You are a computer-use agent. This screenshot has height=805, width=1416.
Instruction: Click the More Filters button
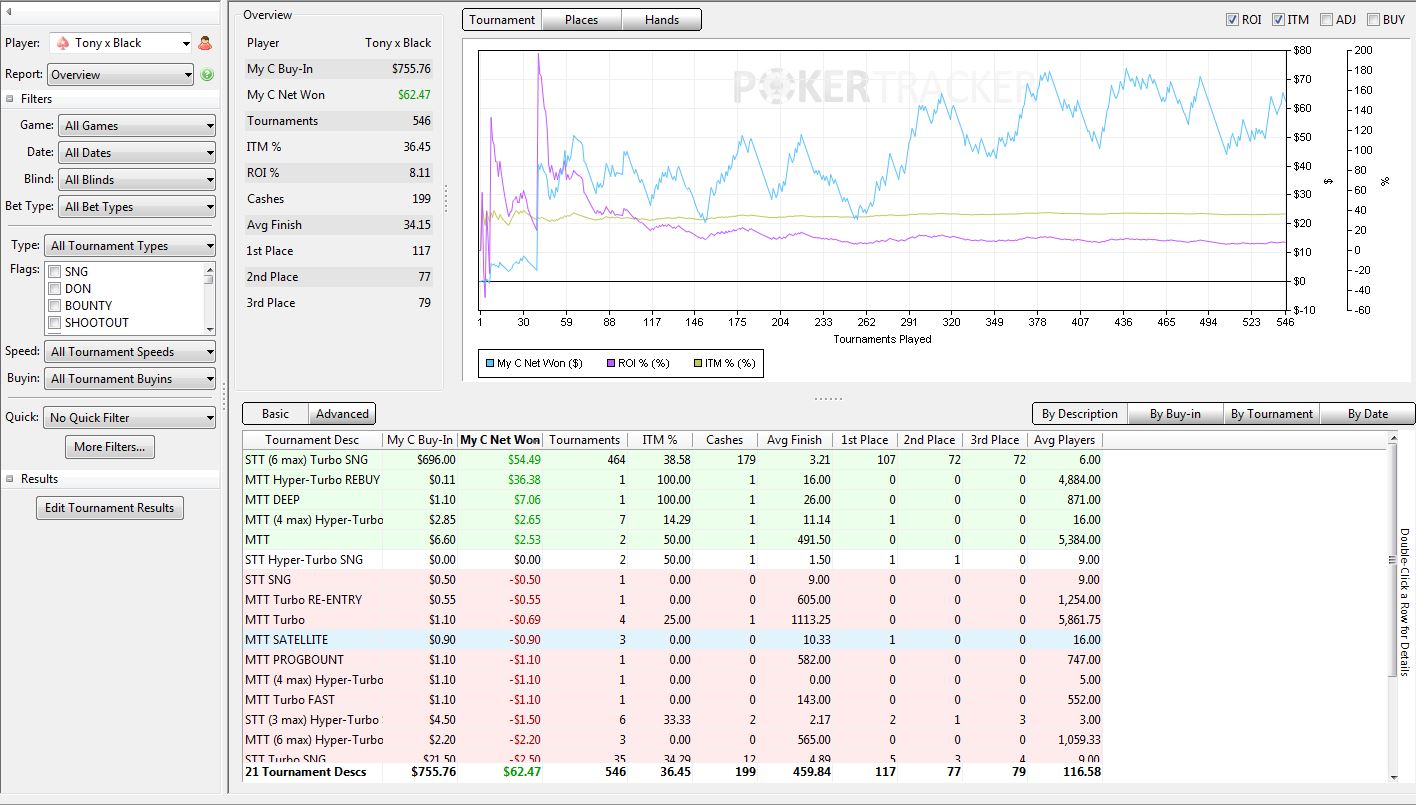point(110,447)
